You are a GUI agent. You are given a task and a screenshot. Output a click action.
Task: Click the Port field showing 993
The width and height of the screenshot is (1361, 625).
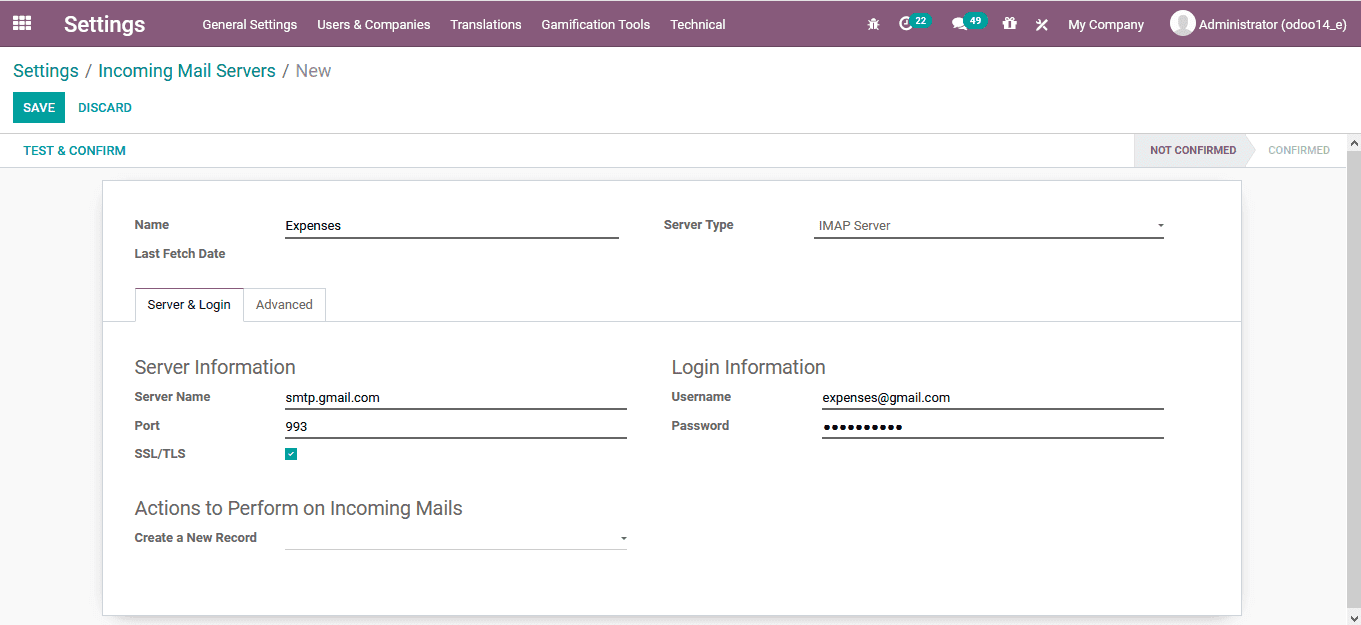pos(456,427)
